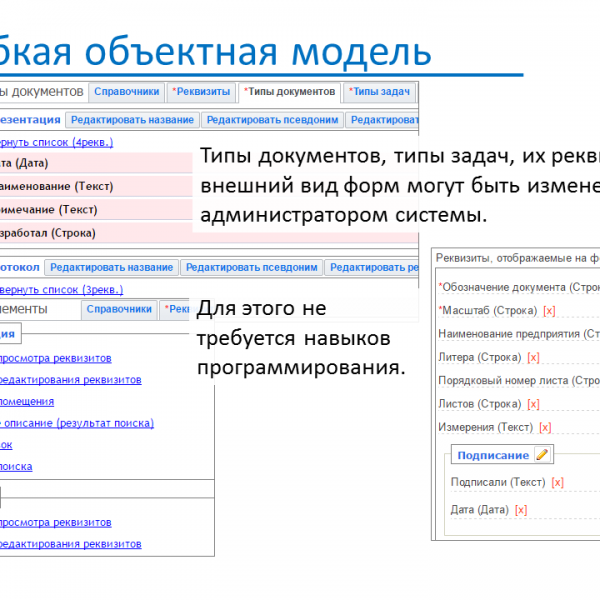Click the link ending in поиска
Viewport: 600px width, 600px height.
16,466
